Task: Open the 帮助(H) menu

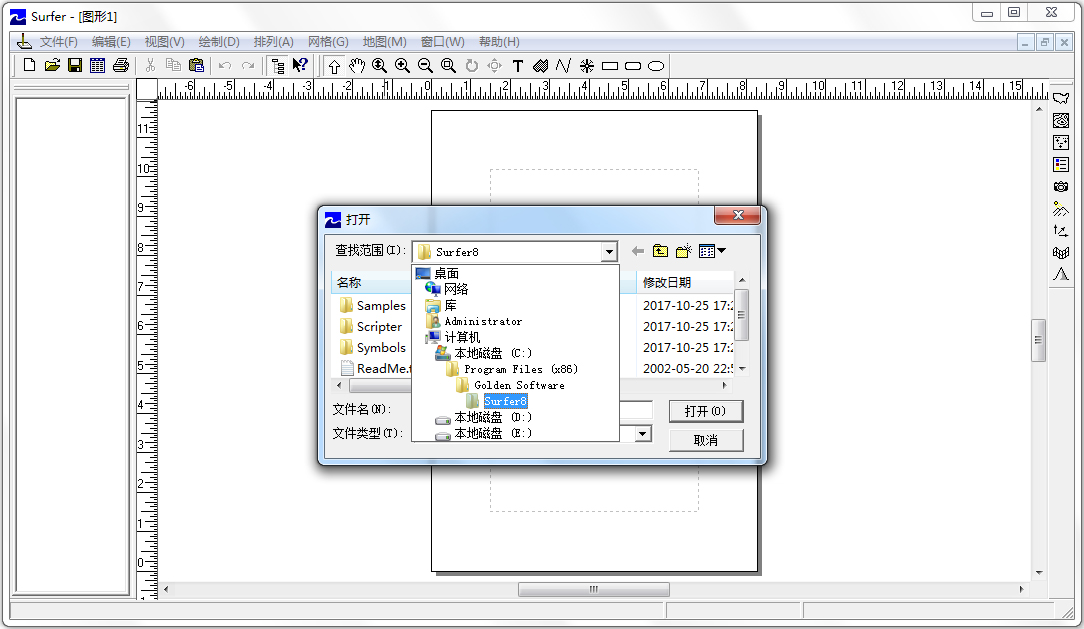Action: point(499,42)
